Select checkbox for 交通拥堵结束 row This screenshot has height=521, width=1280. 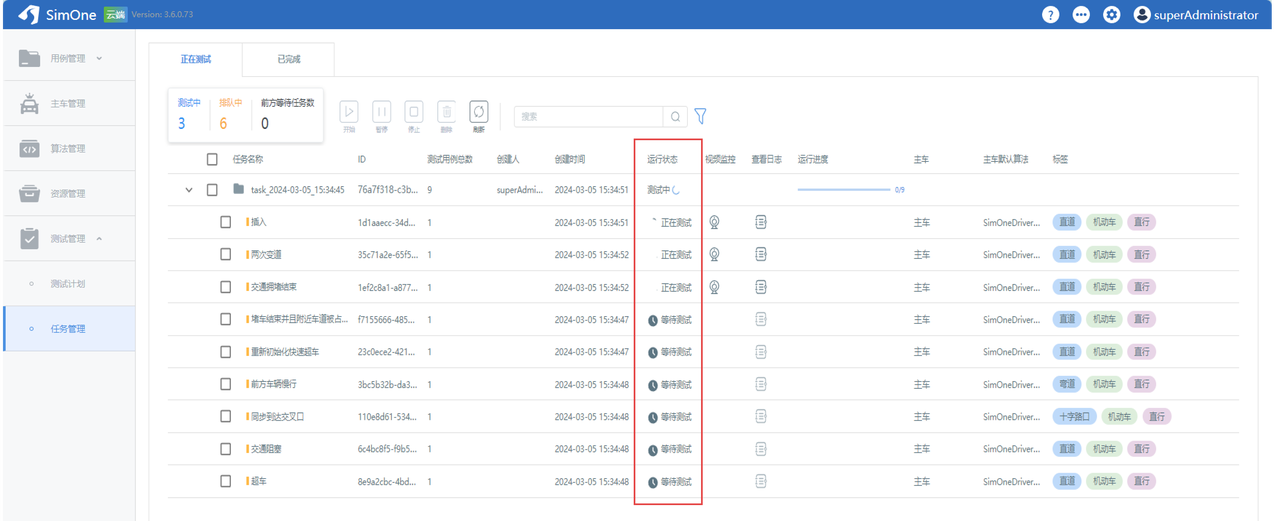click(226, 287)
